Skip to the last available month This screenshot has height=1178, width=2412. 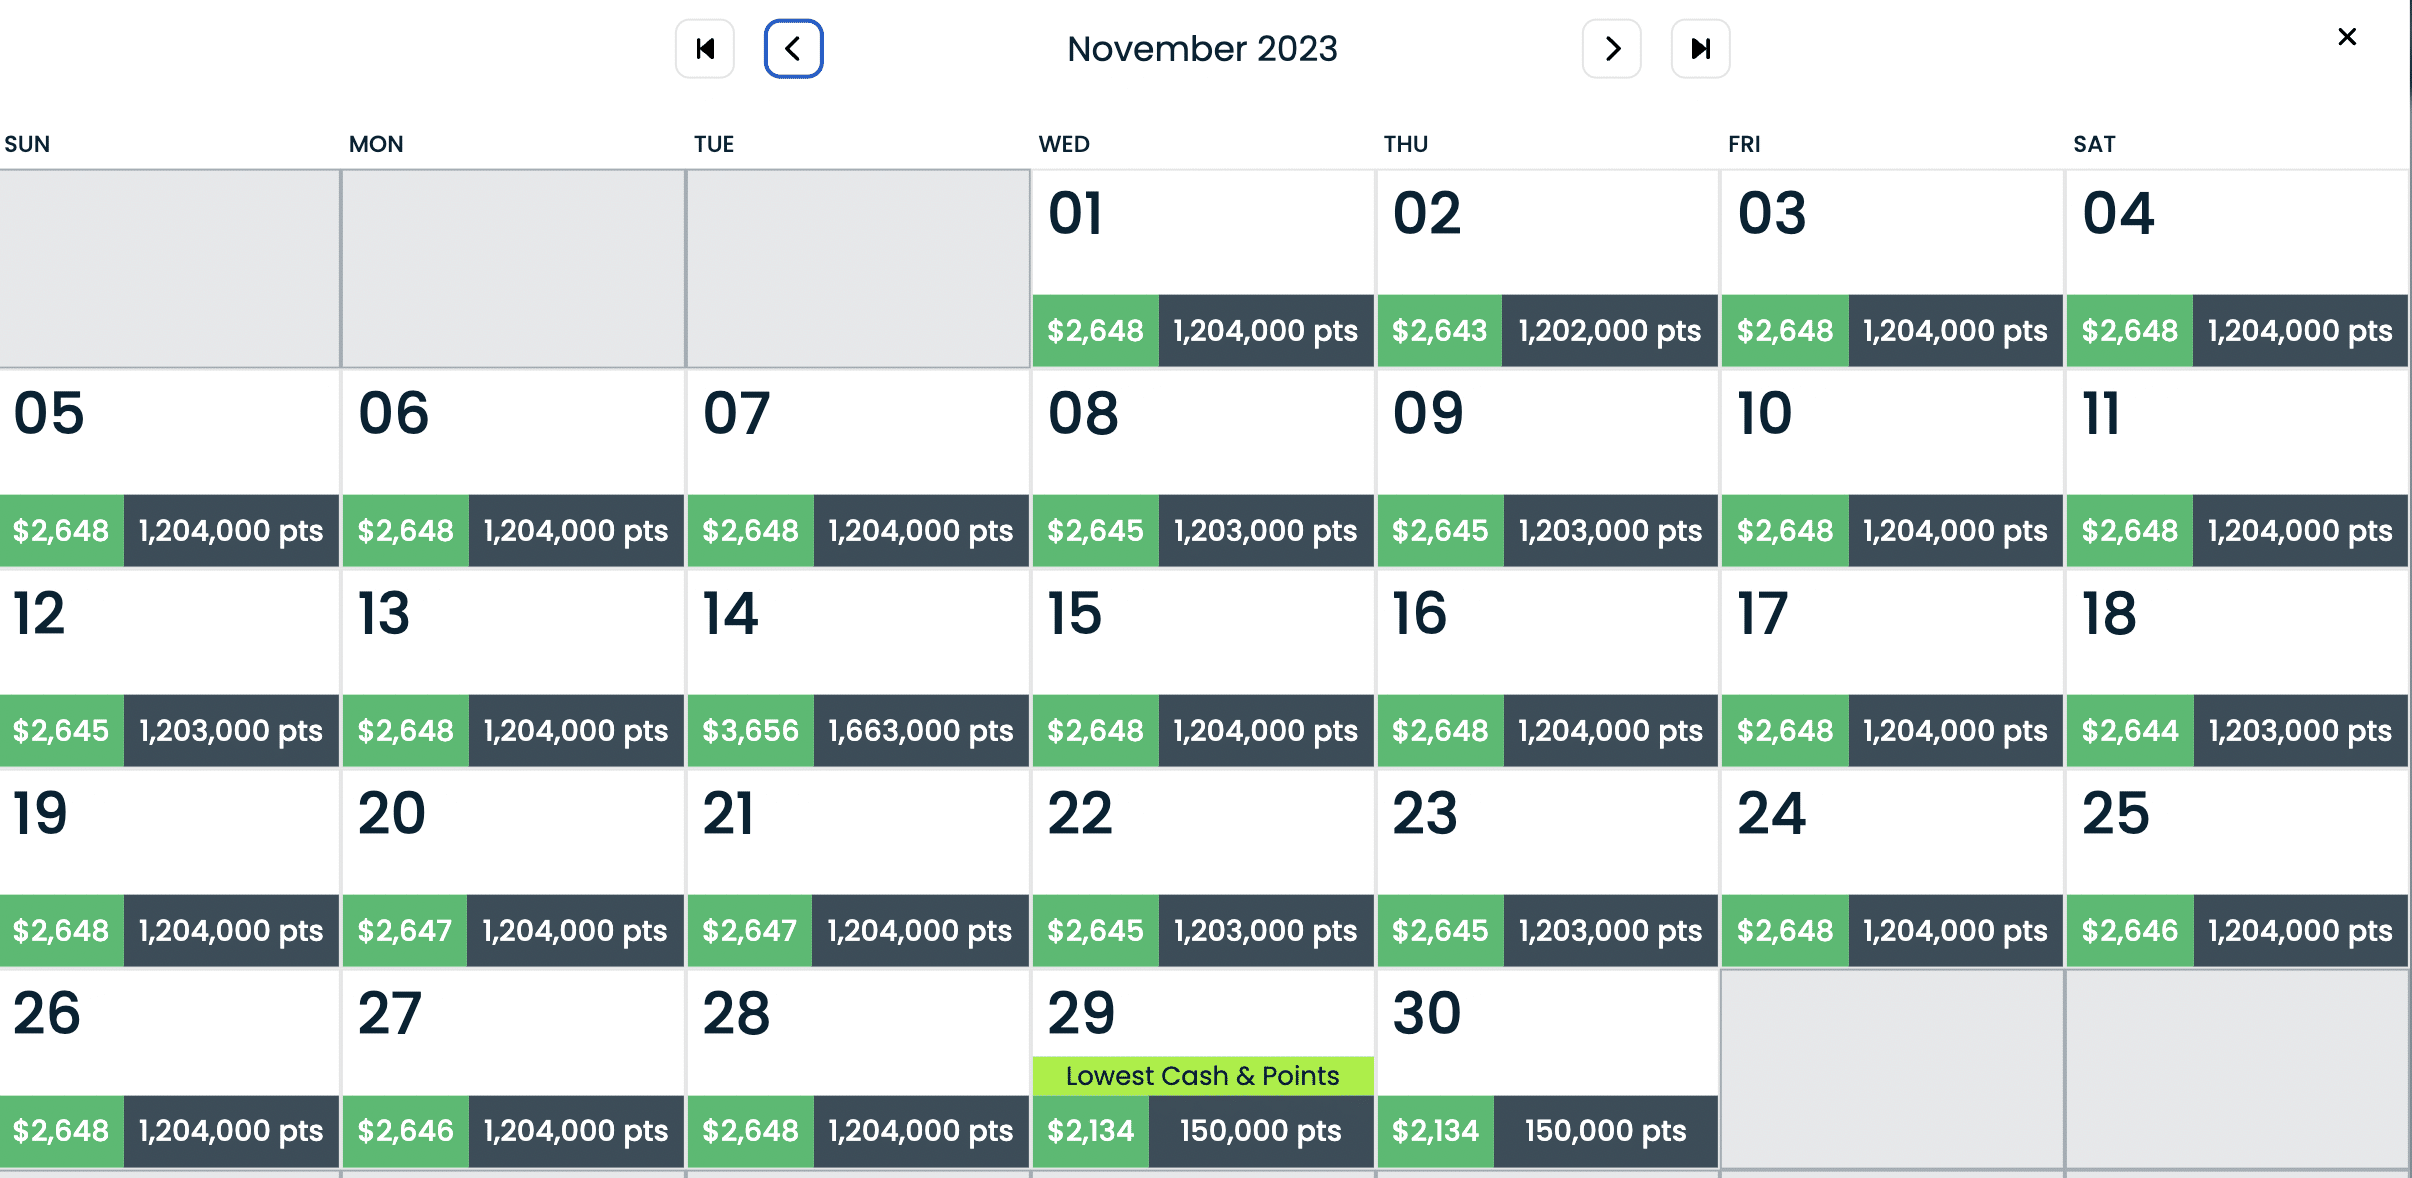coord(1700,49)
